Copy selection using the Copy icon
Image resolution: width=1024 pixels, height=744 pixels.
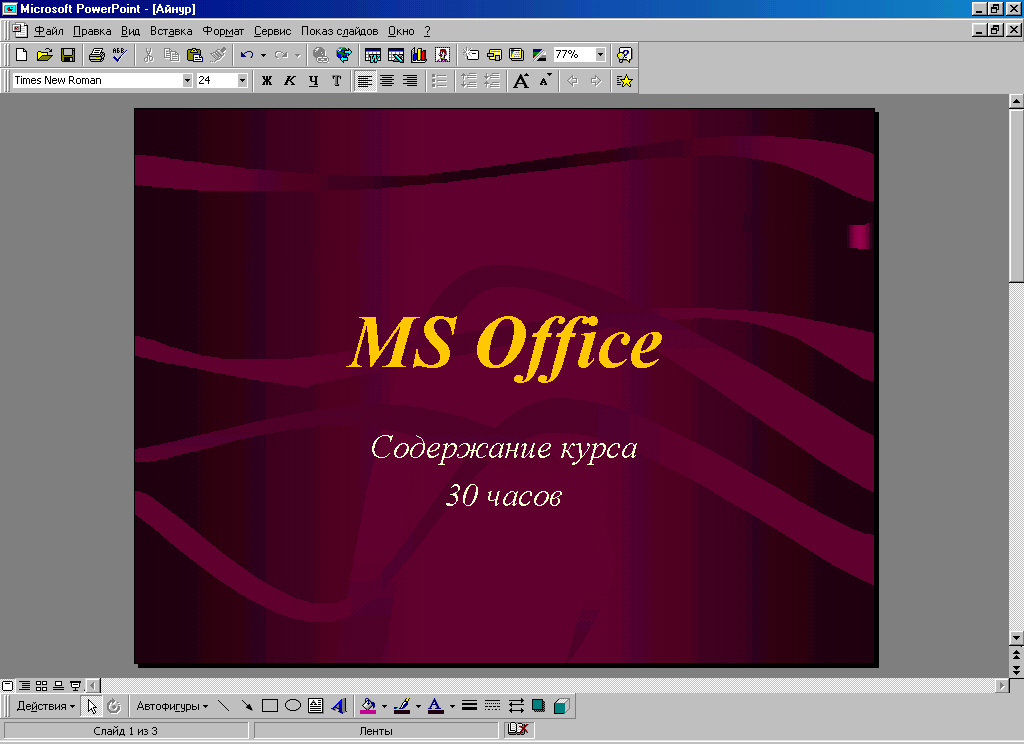click(172, 55)
